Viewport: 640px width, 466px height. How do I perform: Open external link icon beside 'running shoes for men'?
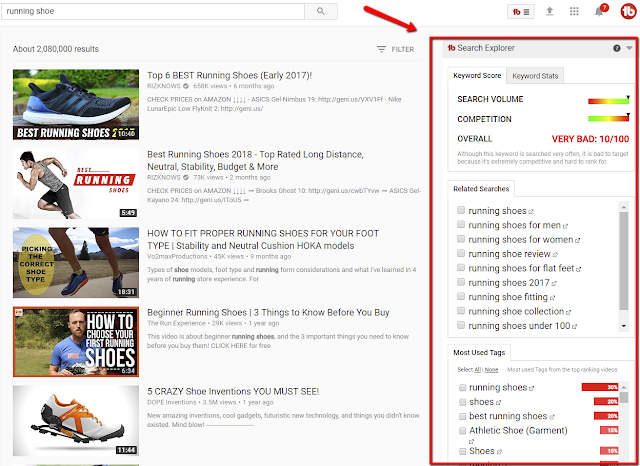click(565, 226)
